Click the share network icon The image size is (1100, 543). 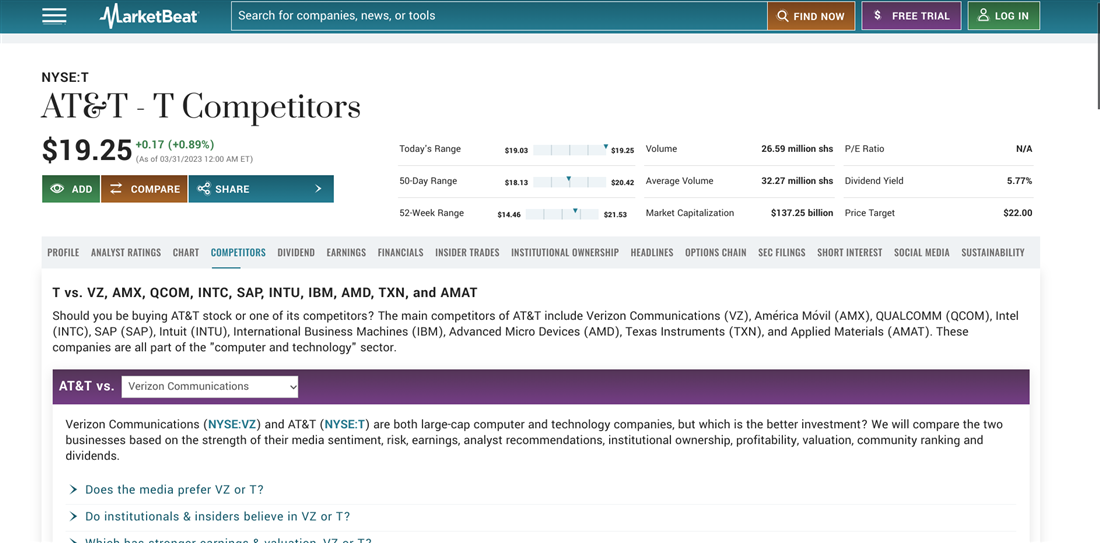[x=203, y=189]
